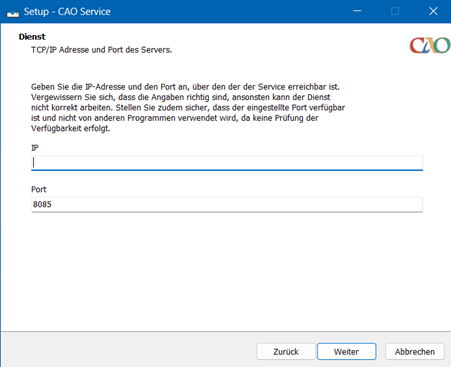Image resolution: width=451 pixels, height=367 pixels.
Task: Click the line starting ist und nicht von
Action: pos(175,118)
